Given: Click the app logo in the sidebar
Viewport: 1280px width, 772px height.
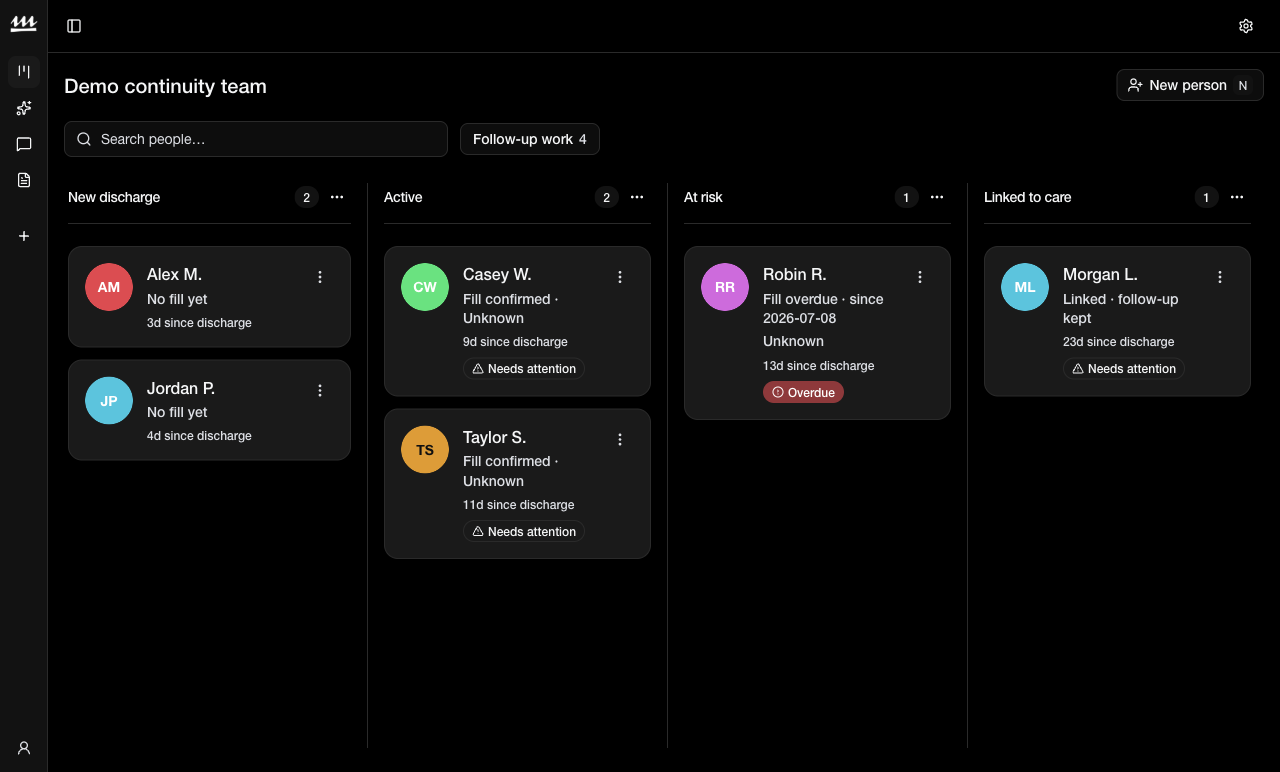Looking at the screenshot, I should (x=23, y=25).
